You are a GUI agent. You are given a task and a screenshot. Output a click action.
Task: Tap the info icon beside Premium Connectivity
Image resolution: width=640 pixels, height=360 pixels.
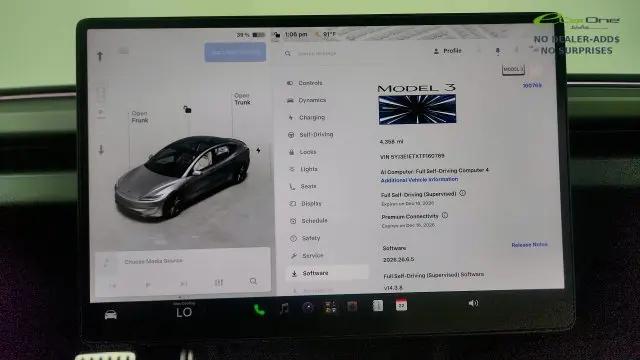[445, 215]
